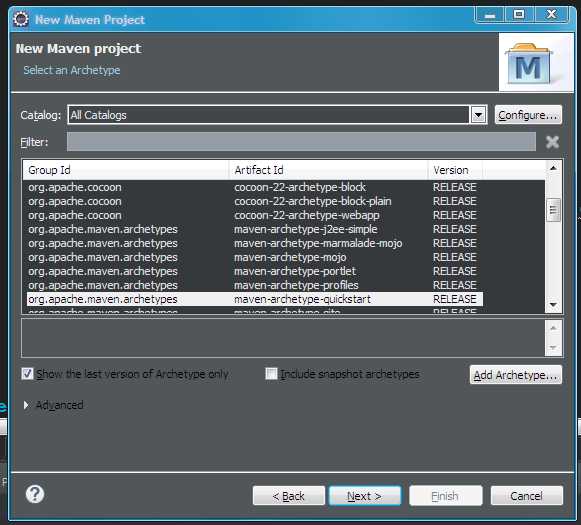Open the Catalog dropdown arrow
581x525 pixels.
coord(478,115)
